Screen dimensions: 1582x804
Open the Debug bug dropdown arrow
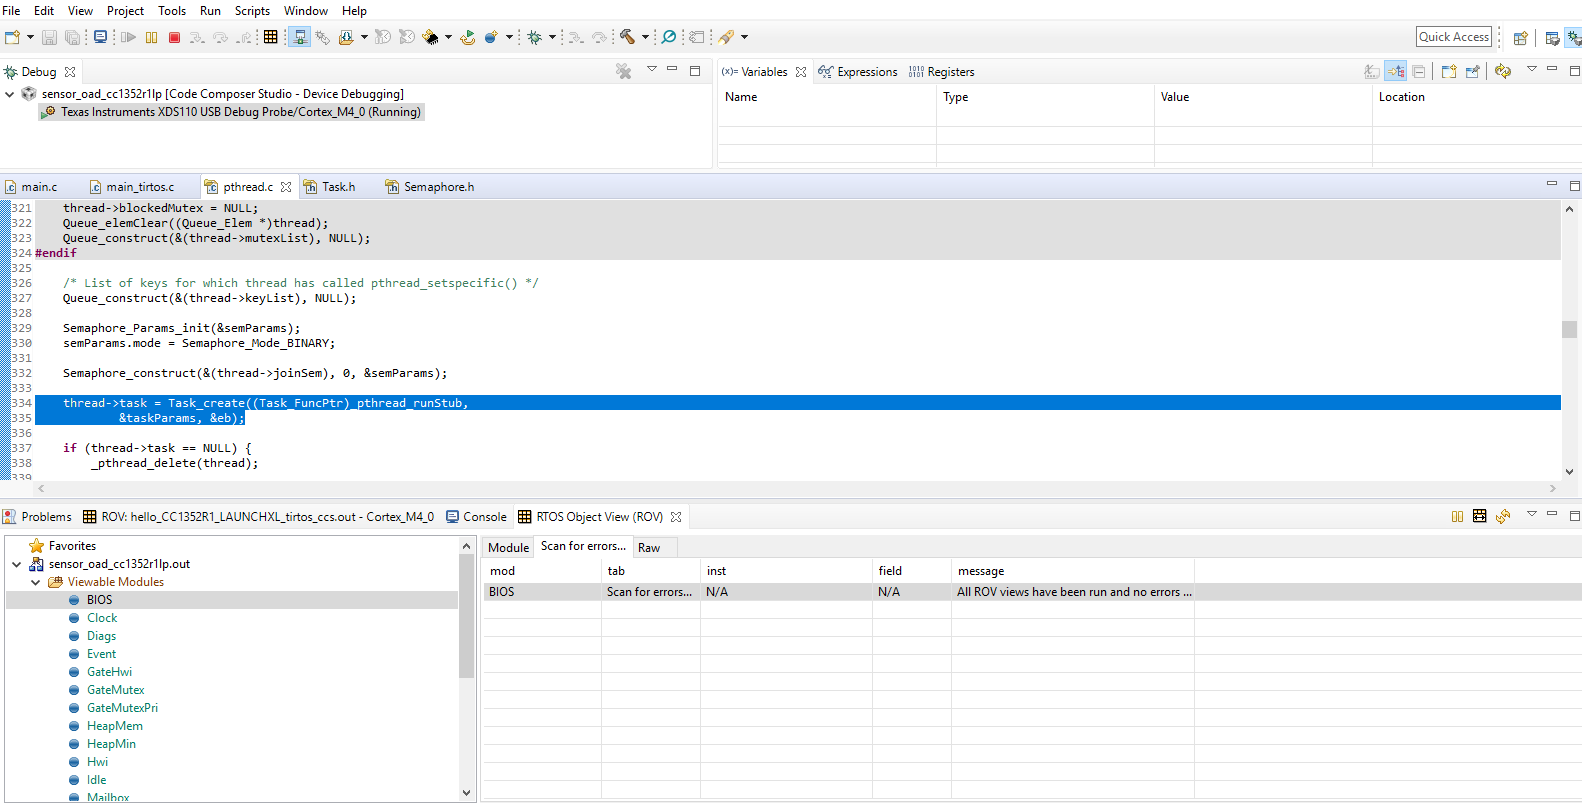[x=552, y=37]
